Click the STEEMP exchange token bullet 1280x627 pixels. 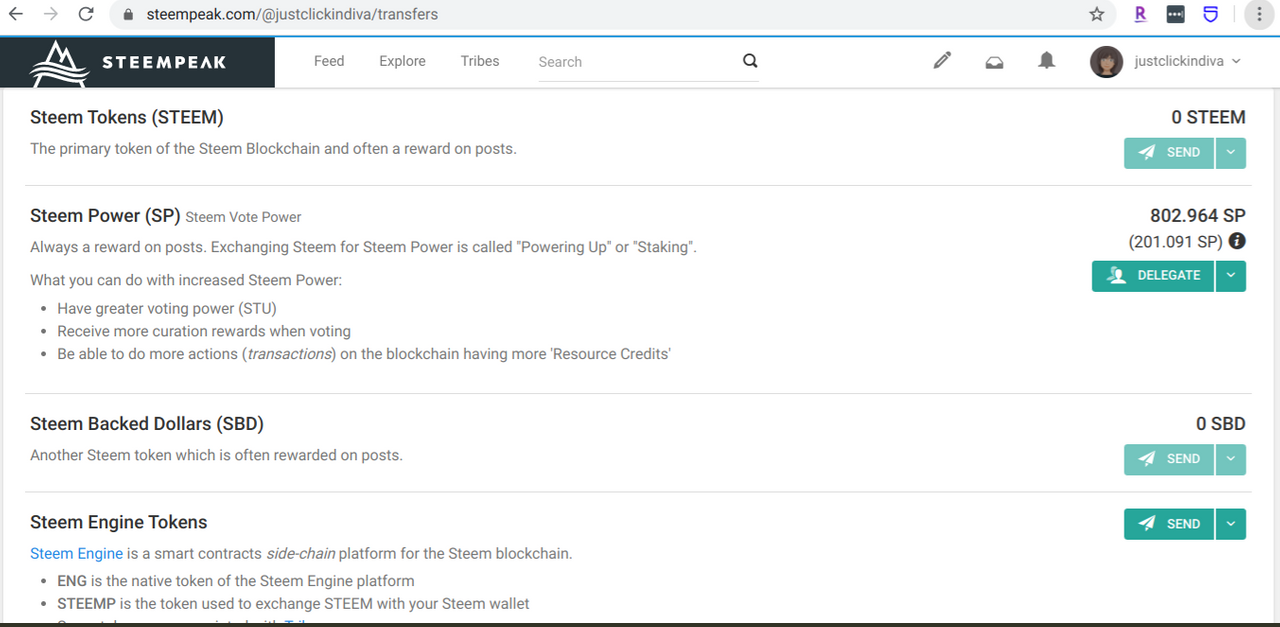(293, 604)
